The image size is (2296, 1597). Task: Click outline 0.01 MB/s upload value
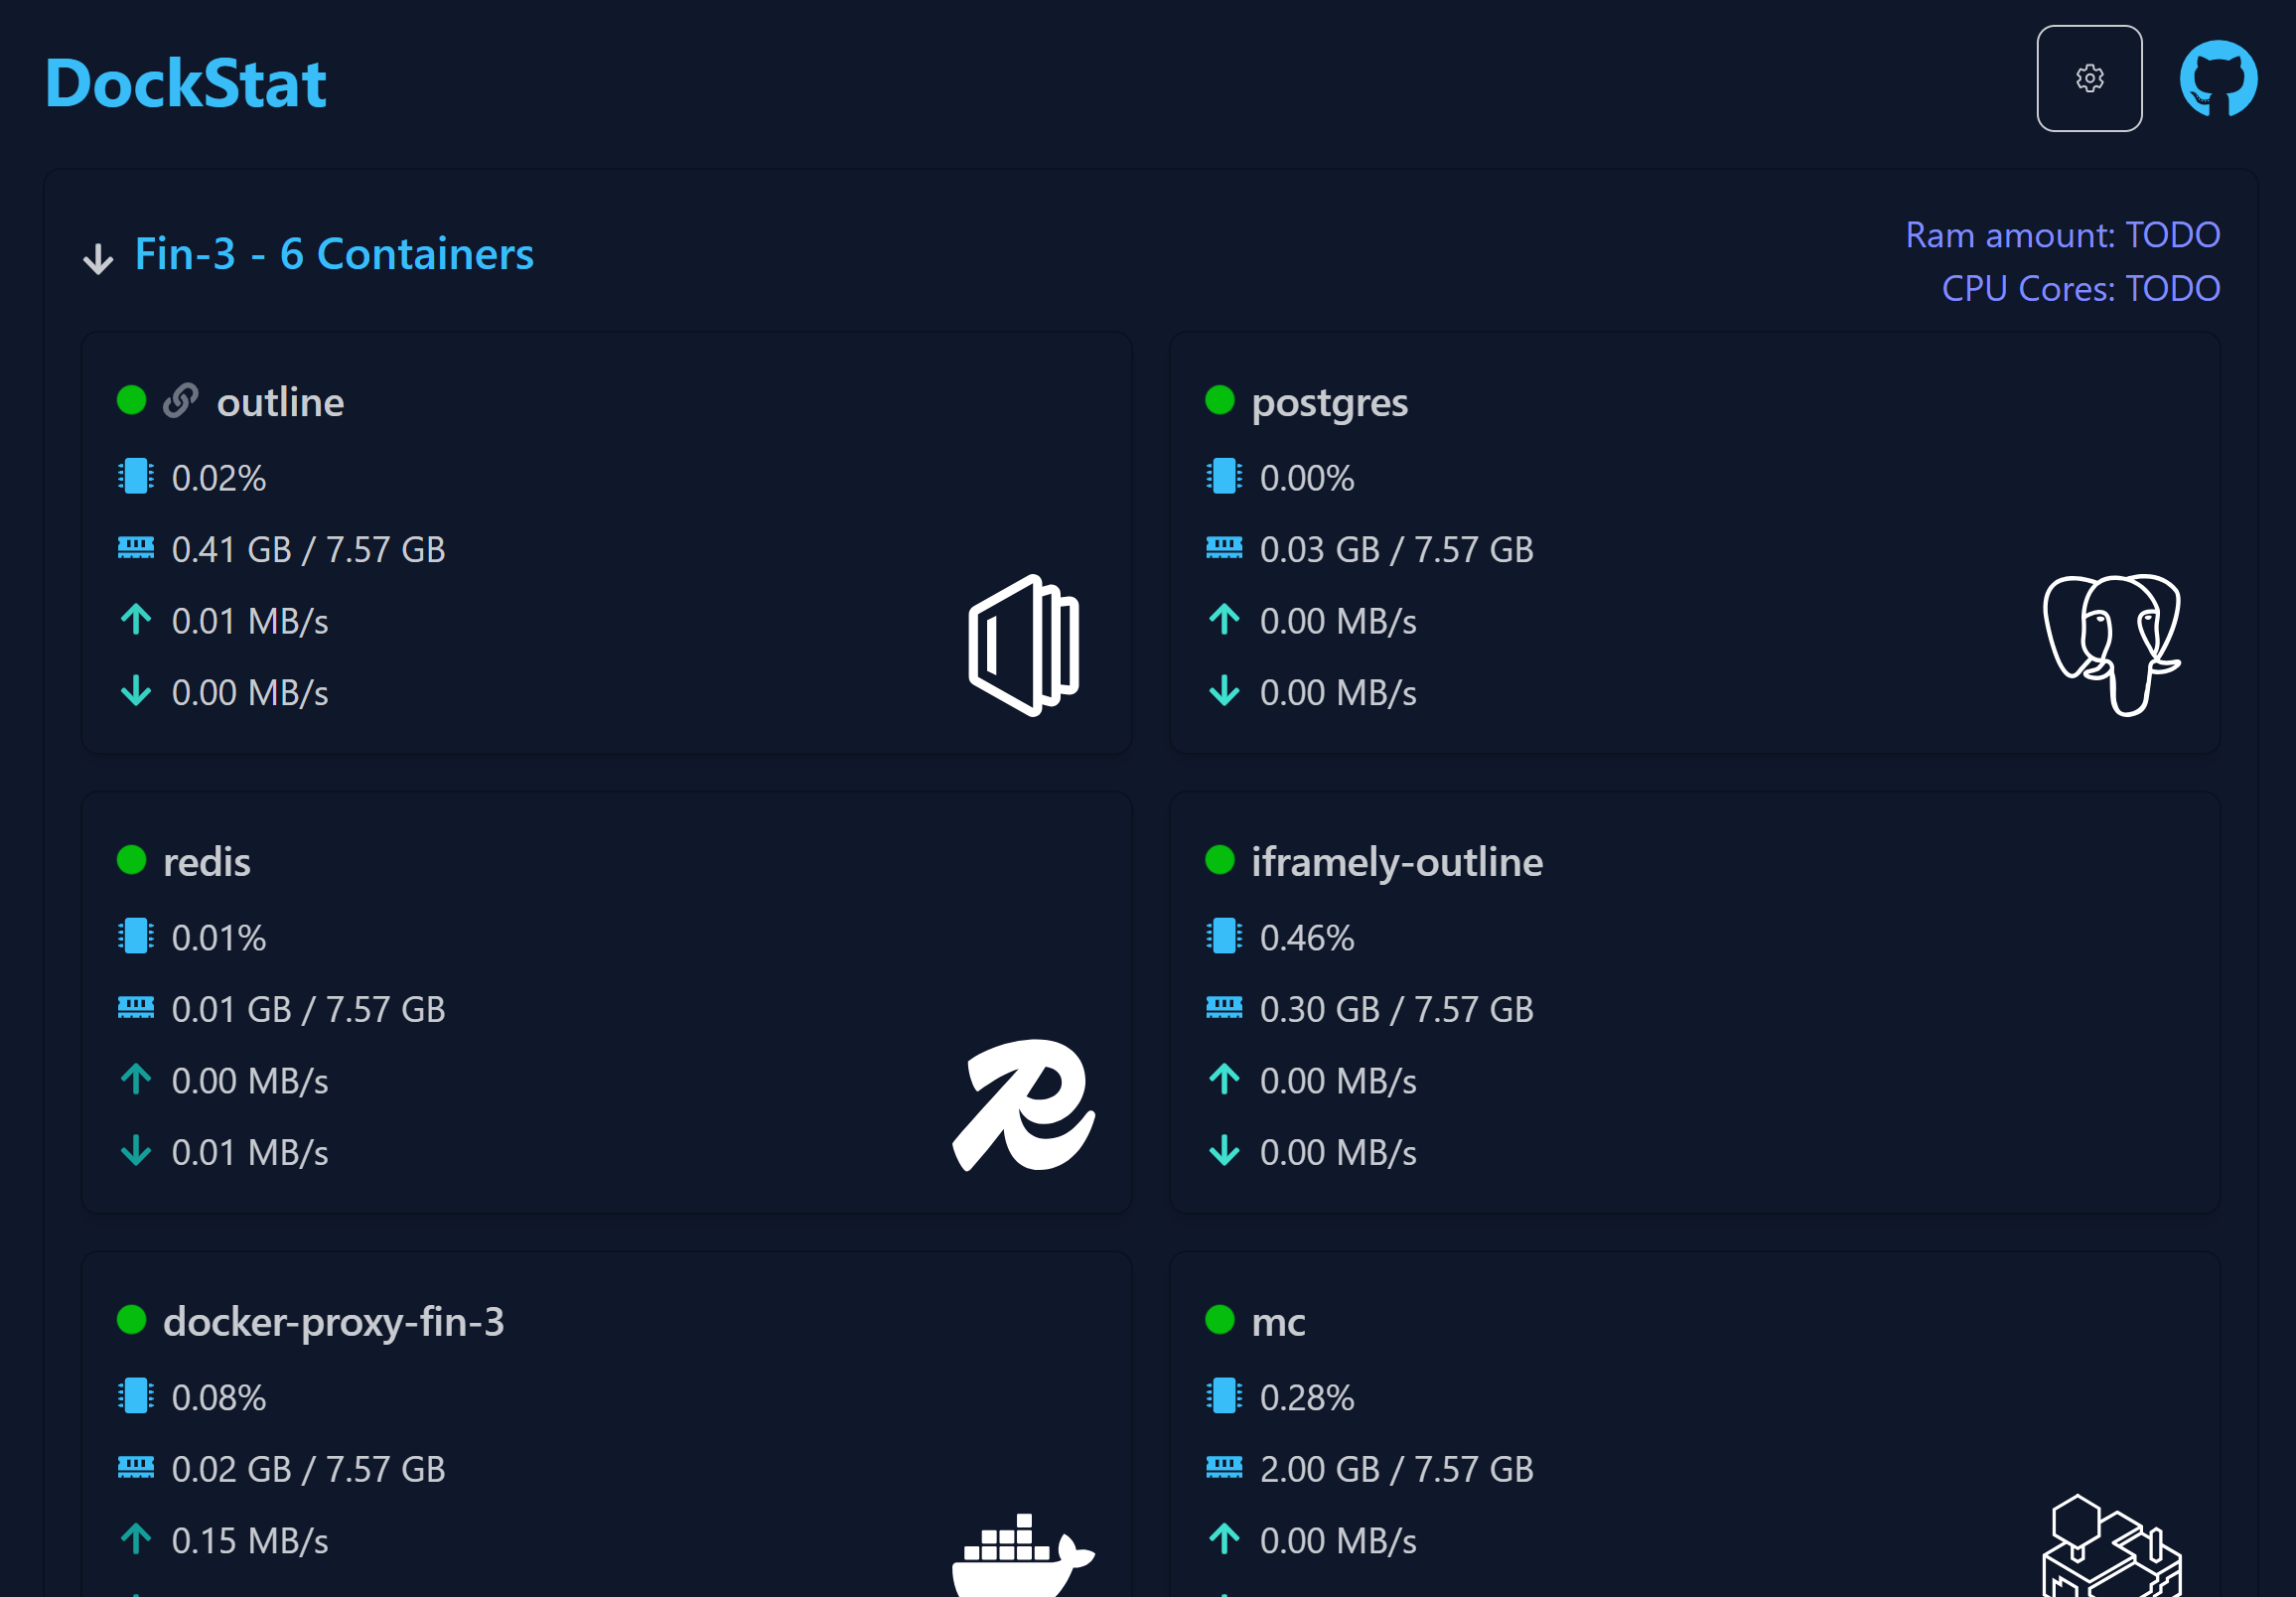(250, 622)
